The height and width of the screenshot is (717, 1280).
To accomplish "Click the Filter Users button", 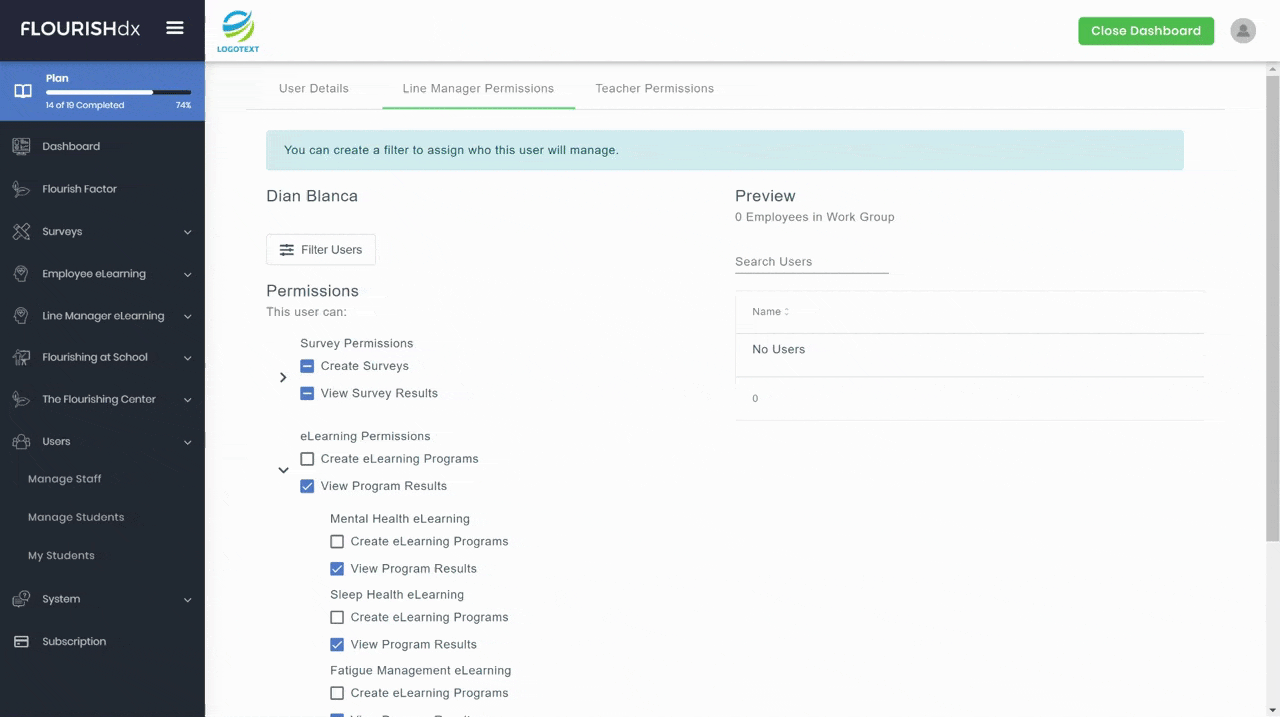I will (x=321, y=250).
